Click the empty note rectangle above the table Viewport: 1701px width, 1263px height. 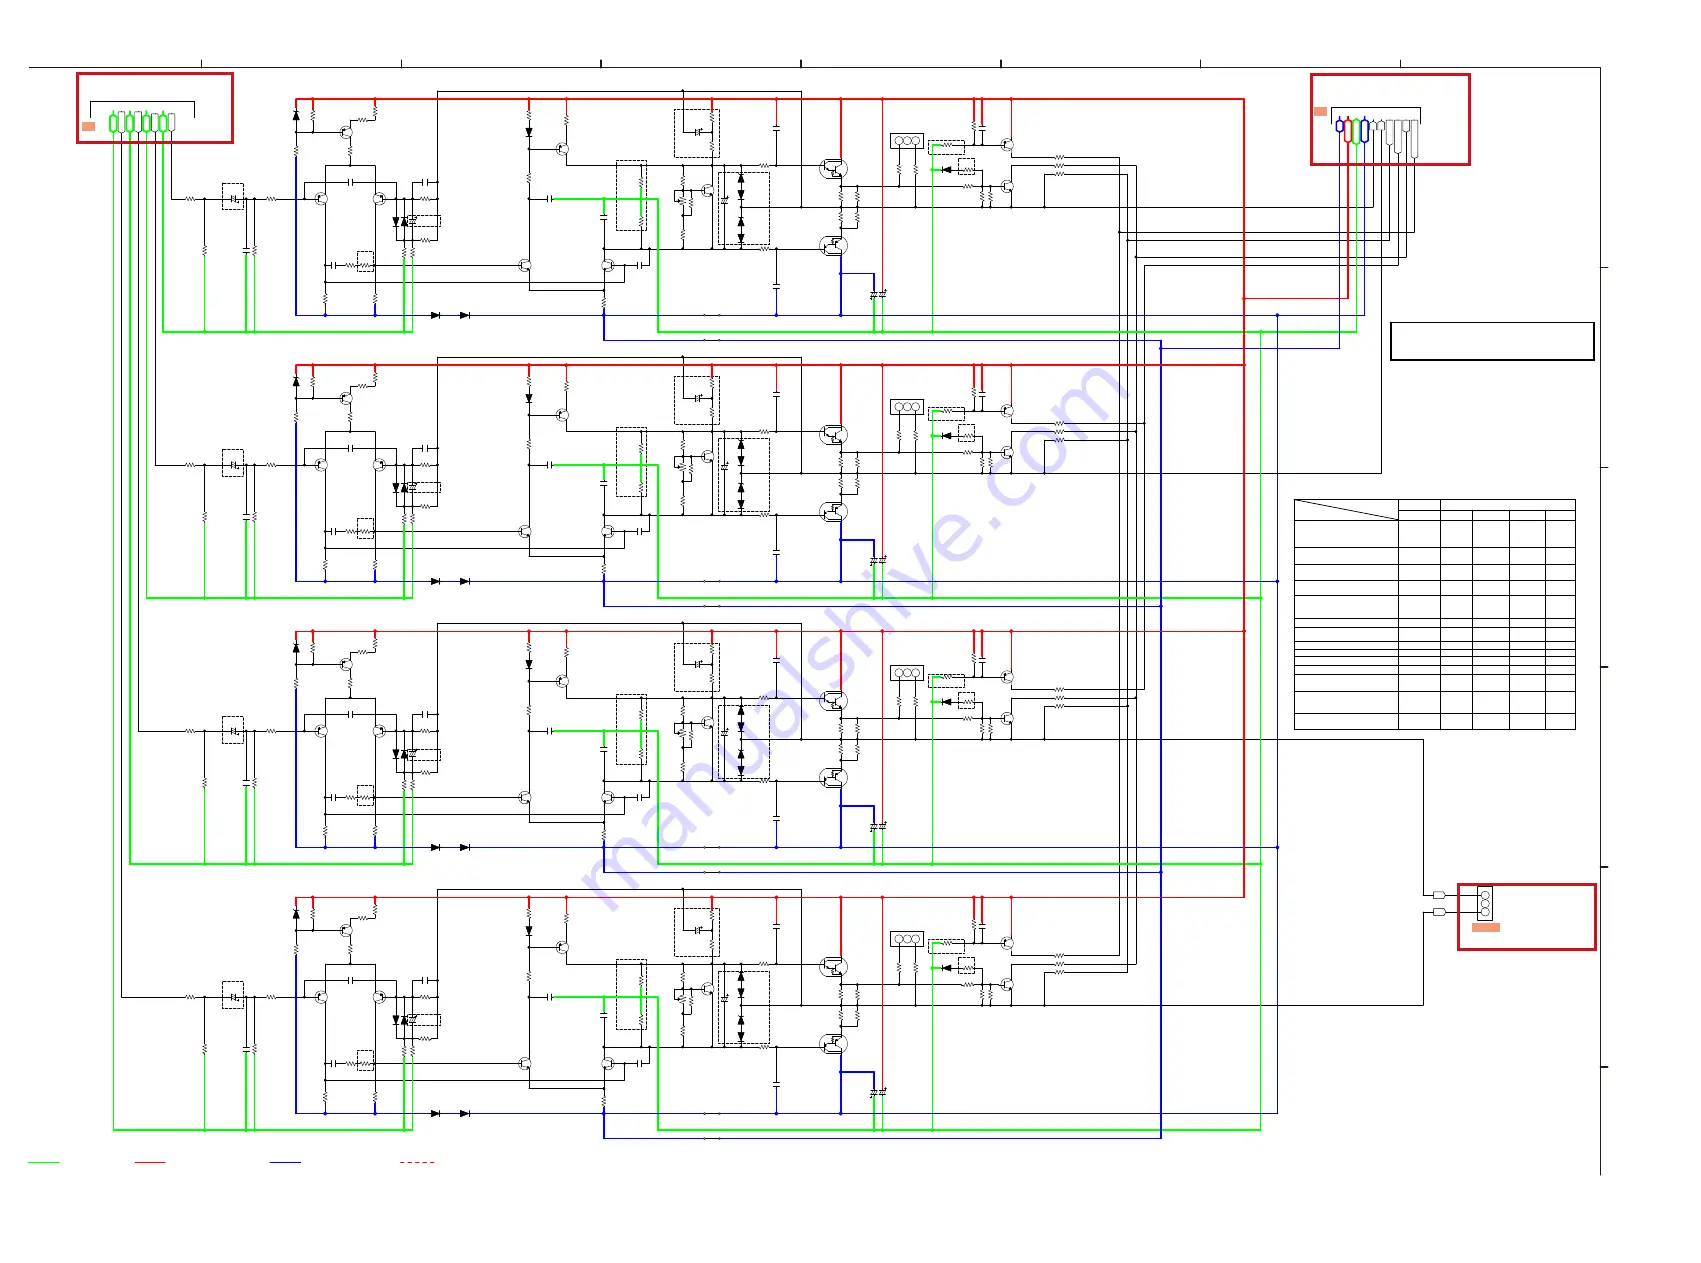1492,341
